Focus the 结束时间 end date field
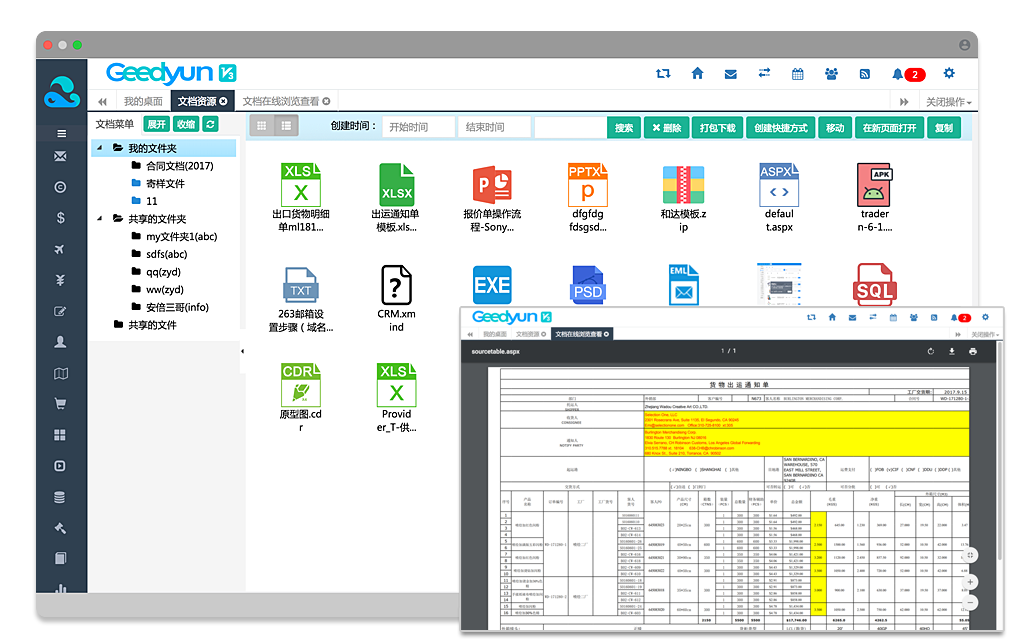Image resolution: width=1014 pixels, height=640 pixels. [x=495, y=127]
